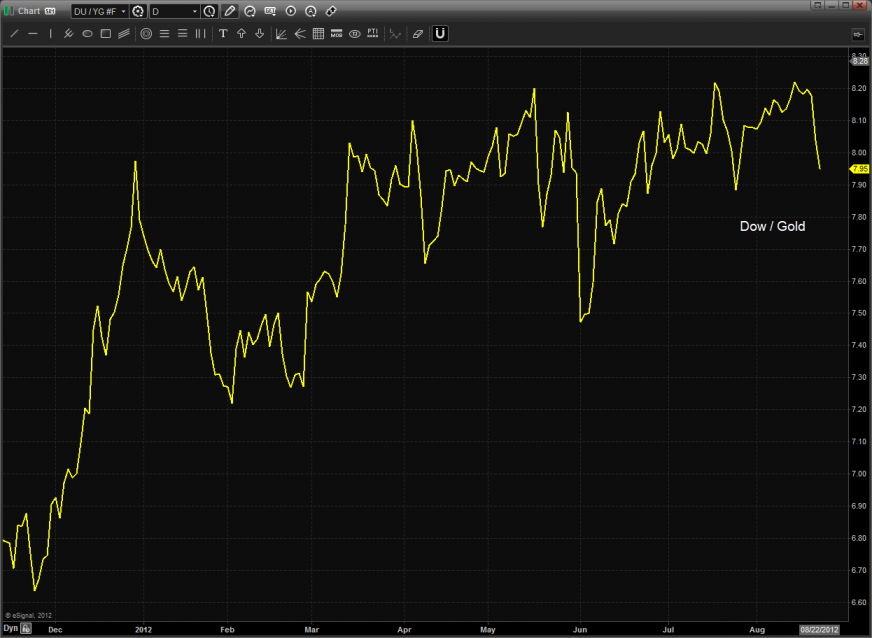This screenshot has width=872, height=638.
Task: Click the 08/22/2012 date label
Action: click(819, 630)
